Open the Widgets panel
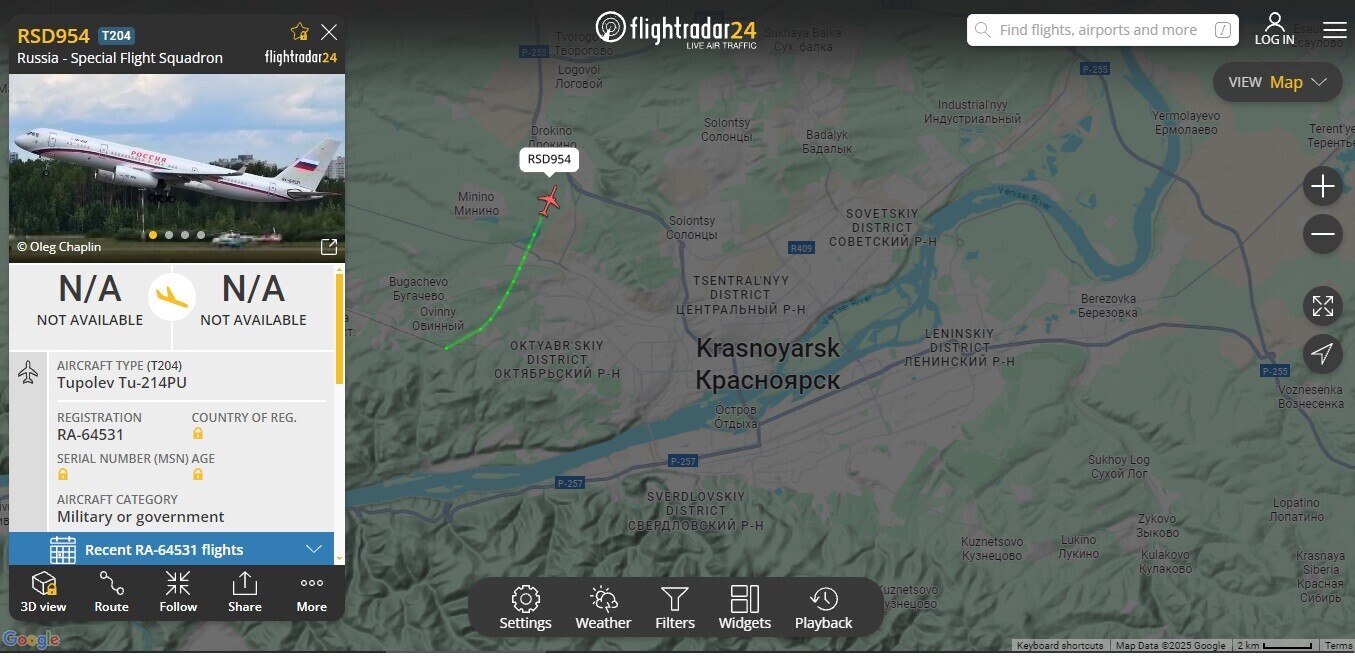 click(x=745, y=608)
